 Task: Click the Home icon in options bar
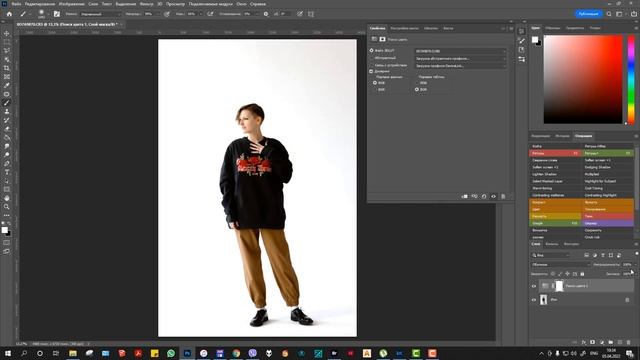pyautogui.click(x=9, y=14)
